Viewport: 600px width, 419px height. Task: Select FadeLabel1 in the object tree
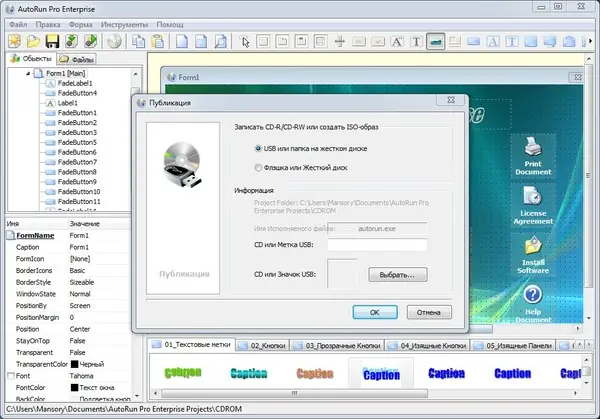(75, 83)
